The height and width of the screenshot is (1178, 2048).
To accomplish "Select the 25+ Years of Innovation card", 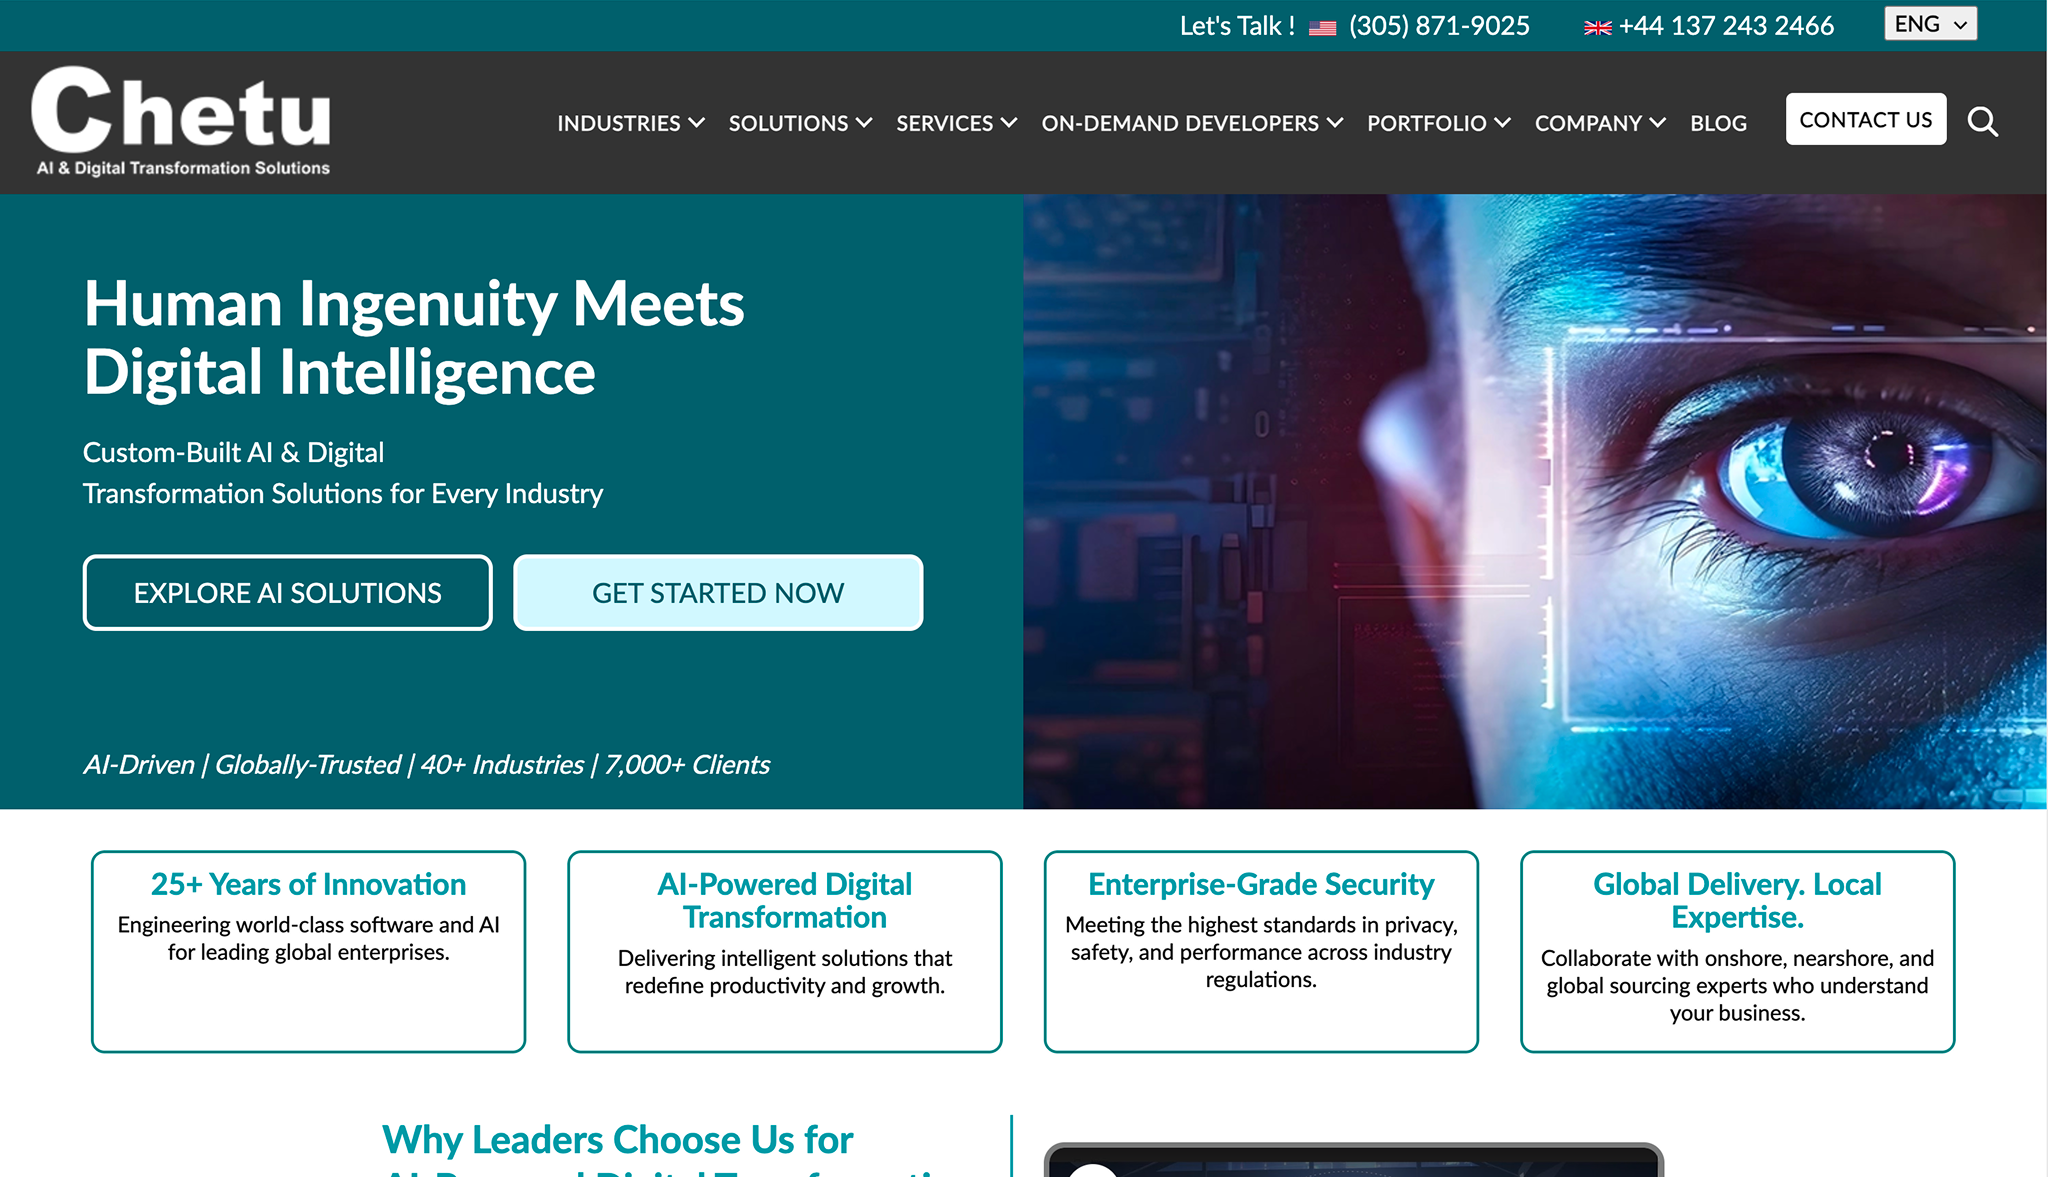I will (308, 950).
